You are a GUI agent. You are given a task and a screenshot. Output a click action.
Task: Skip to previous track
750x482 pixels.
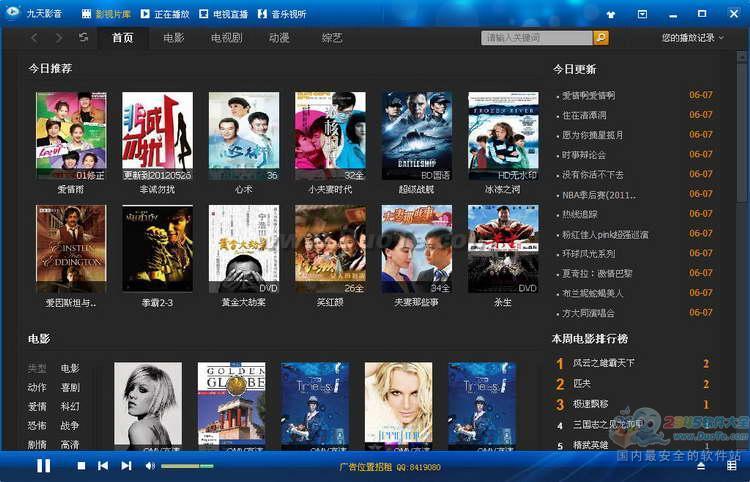tap(103, 465)
